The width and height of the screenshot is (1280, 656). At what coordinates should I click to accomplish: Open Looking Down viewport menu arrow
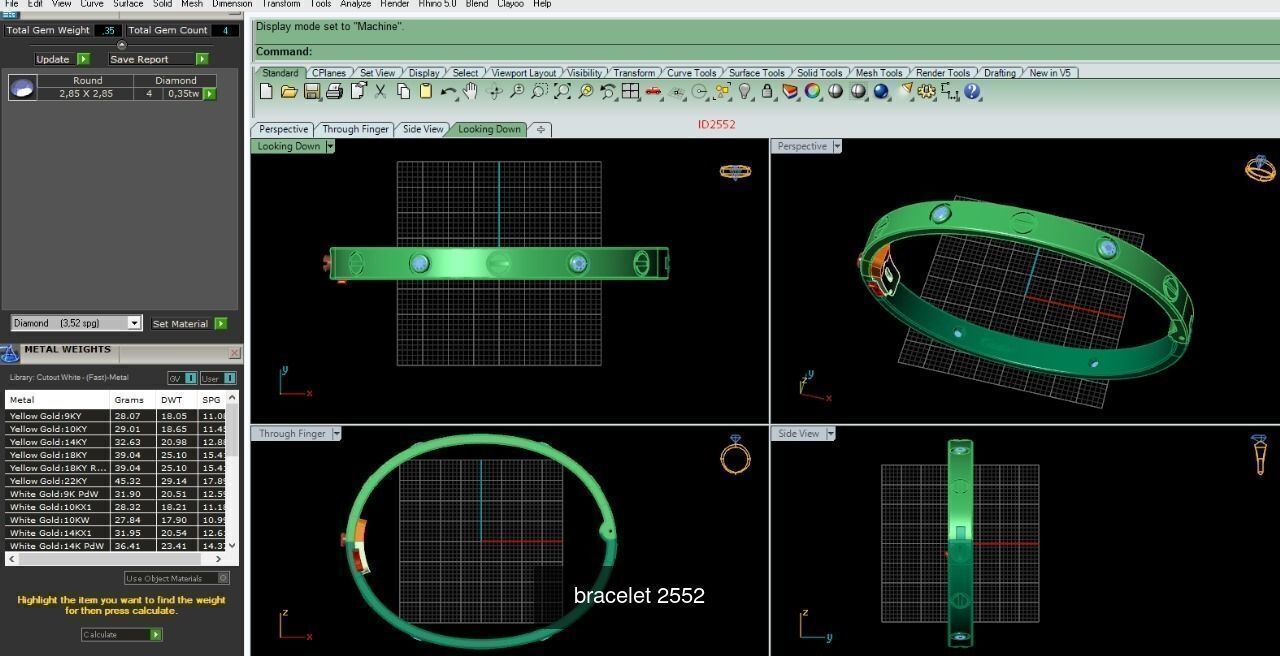pyautogui.click(x=330, y=146)
